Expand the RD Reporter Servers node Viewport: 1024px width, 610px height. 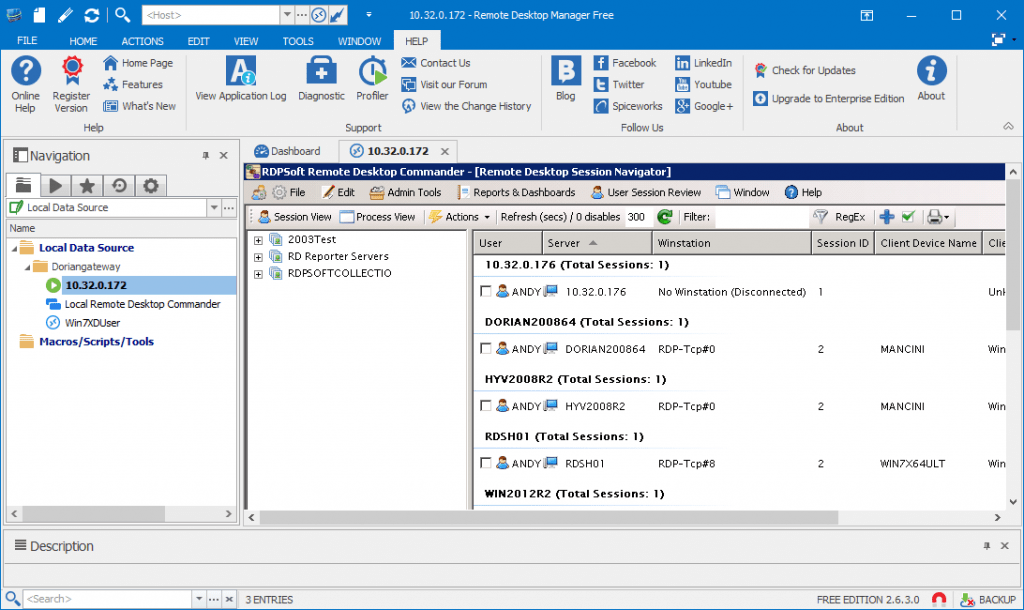(x=258, y=256)
